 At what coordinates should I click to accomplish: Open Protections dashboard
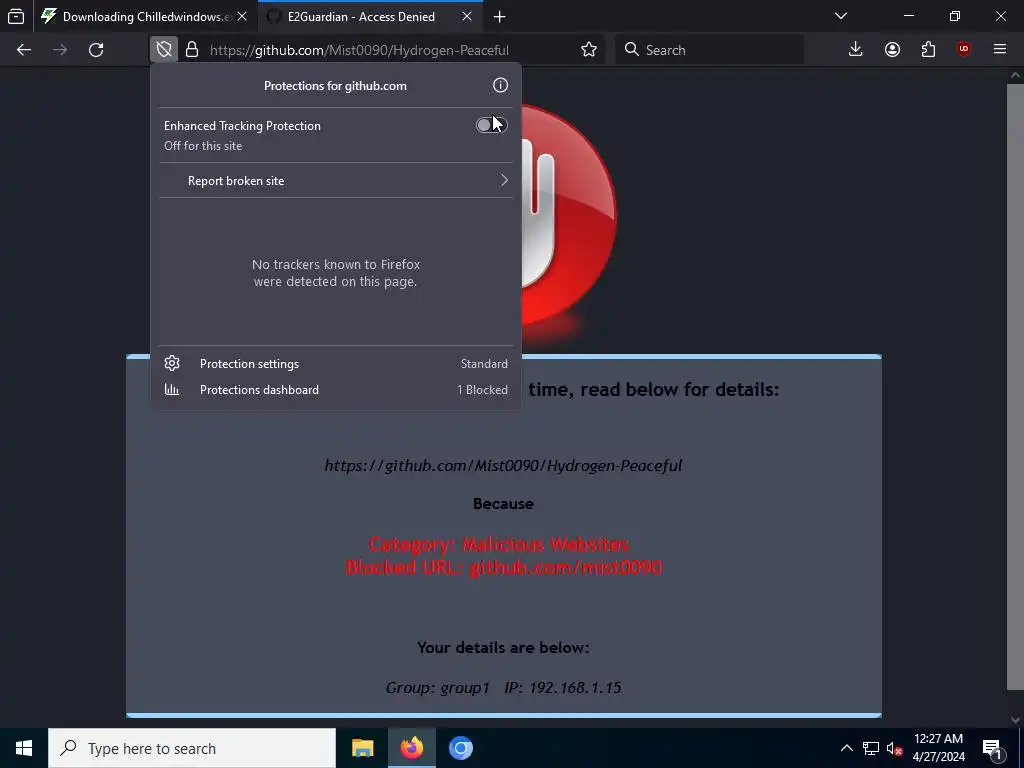(x=336, y=390)
